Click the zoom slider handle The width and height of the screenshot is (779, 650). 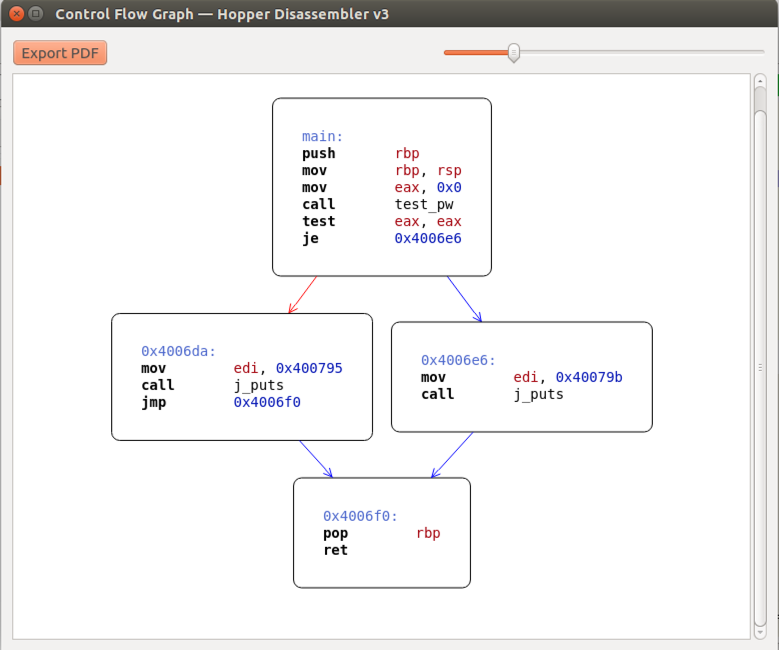point(513,52)
